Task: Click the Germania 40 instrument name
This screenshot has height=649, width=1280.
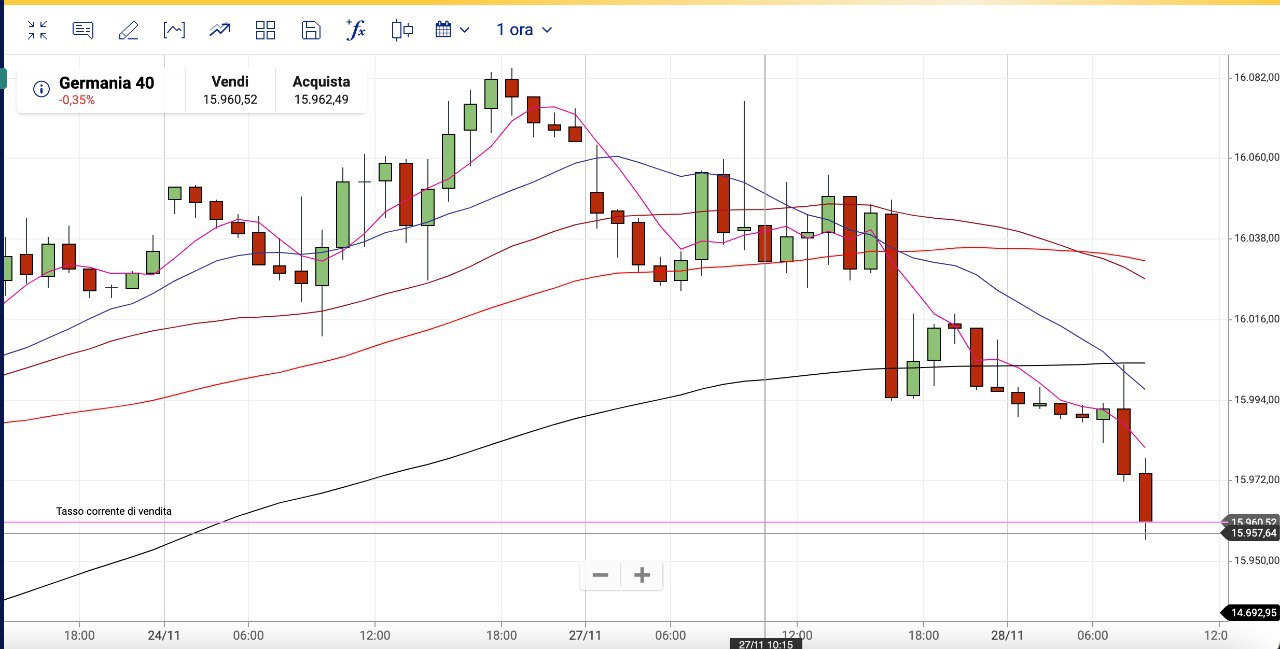Action: pyautogui.click(x=106, y=83)
